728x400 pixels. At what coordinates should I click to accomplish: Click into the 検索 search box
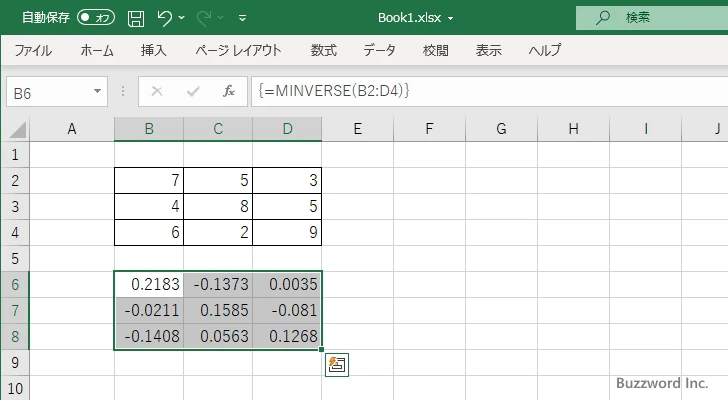click(652, 18)
